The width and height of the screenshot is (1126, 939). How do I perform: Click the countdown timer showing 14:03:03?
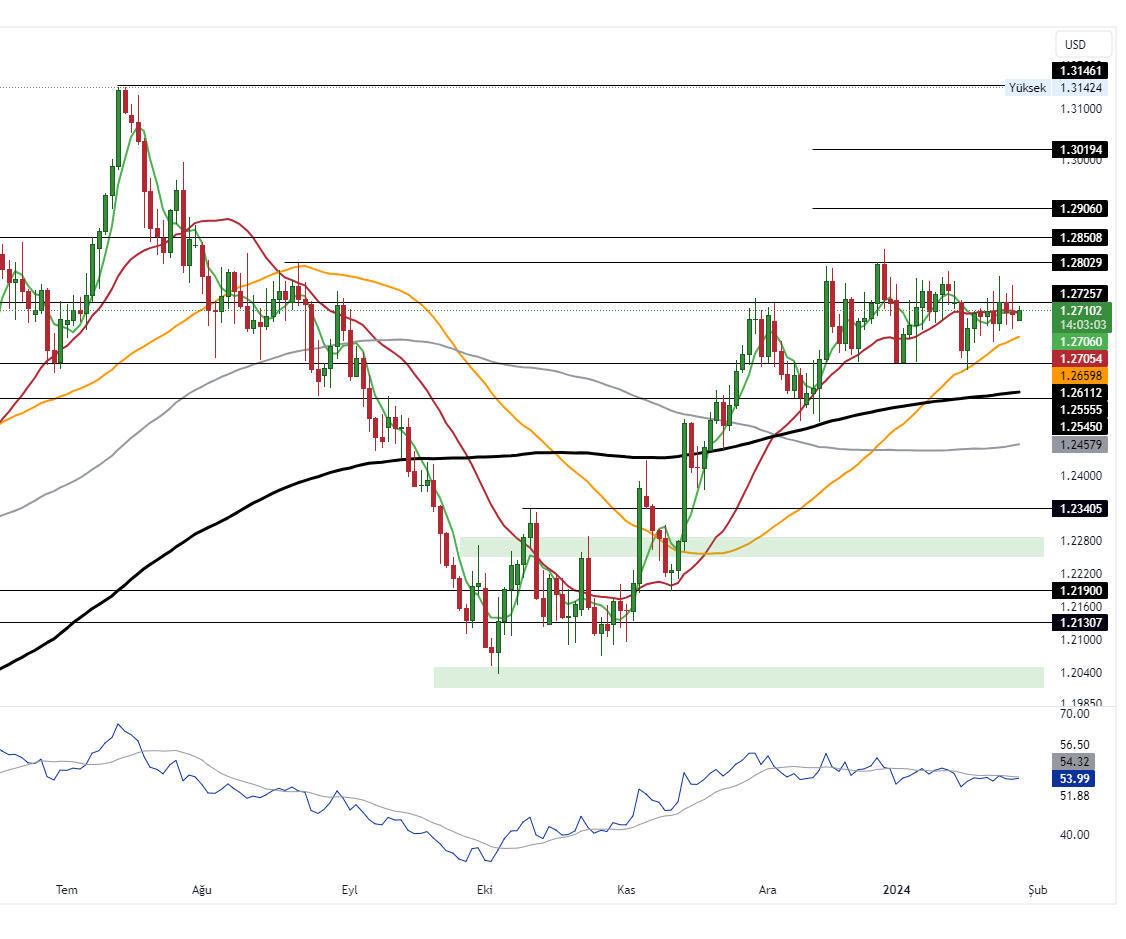pyautogui.click(x=1079, y=326)
